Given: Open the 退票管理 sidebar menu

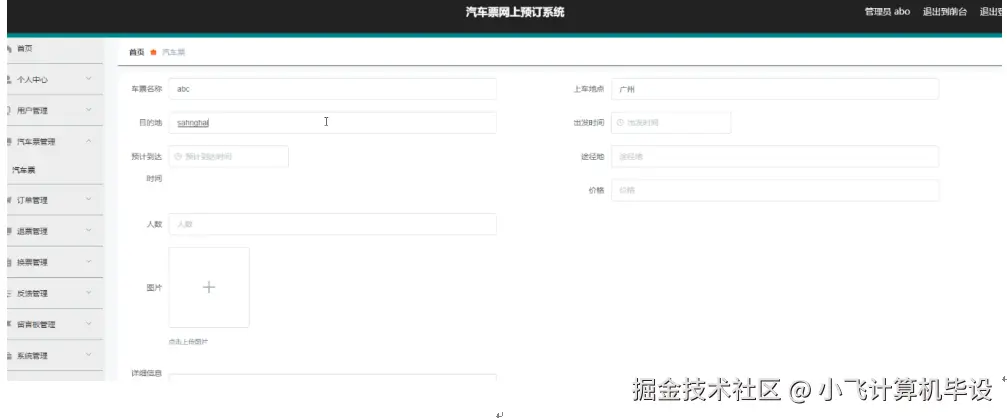Looking at the screenshot, I should pyautogui.click(x=55, y=231).
